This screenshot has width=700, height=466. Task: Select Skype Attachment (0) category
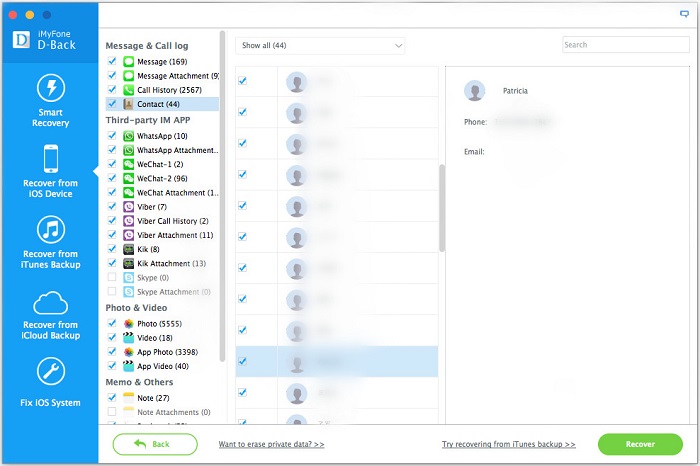coord(174,292)
